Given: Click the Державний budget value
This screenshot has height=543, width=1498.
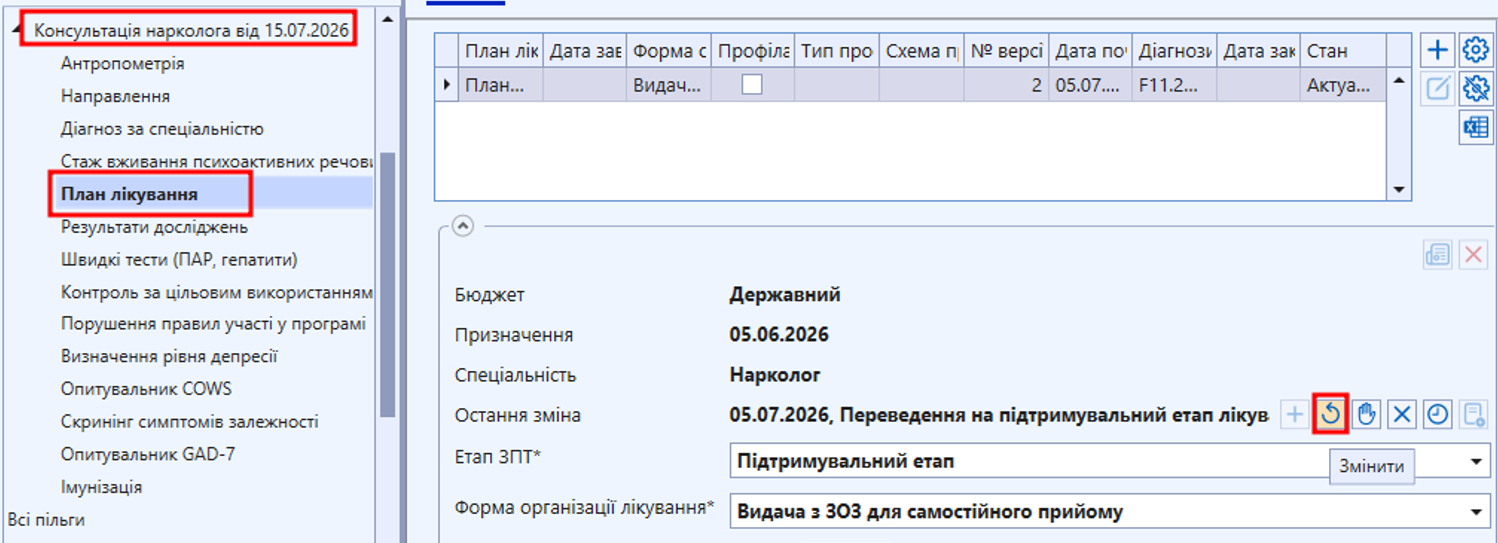Looking at the screenshot, I should (x=785, y=295).
